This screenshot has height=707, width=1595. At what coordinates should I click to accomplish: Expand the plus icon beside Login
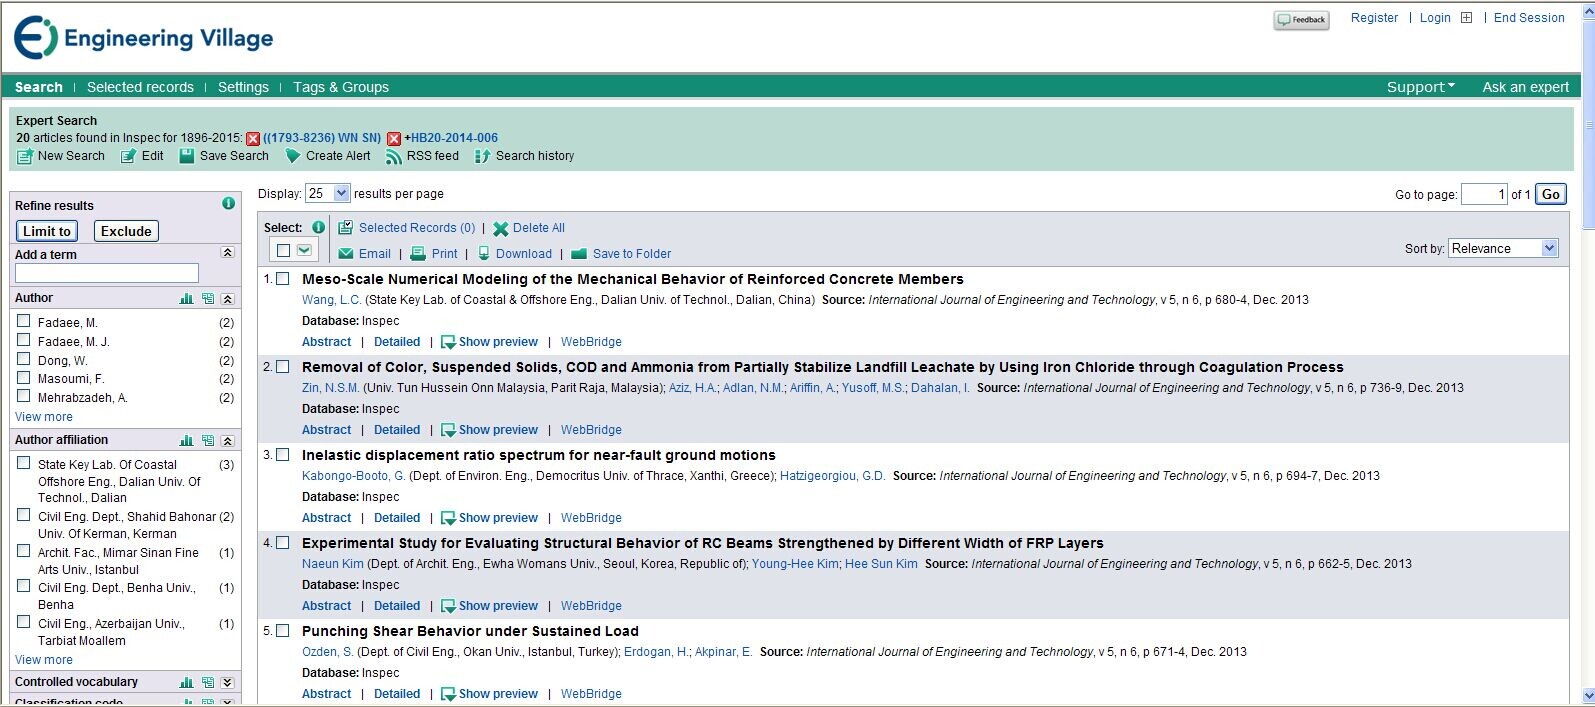click(x=1466, y=18)
